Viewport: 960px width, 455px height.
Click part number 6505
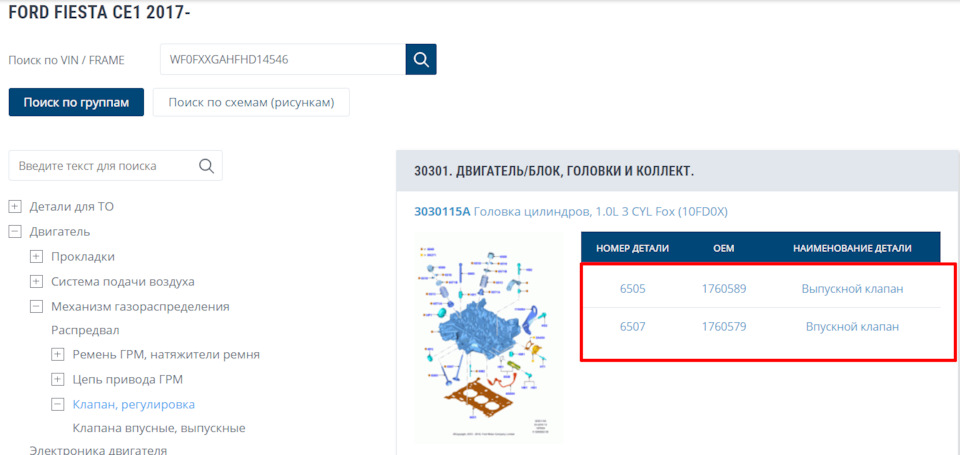coord(632,289)
